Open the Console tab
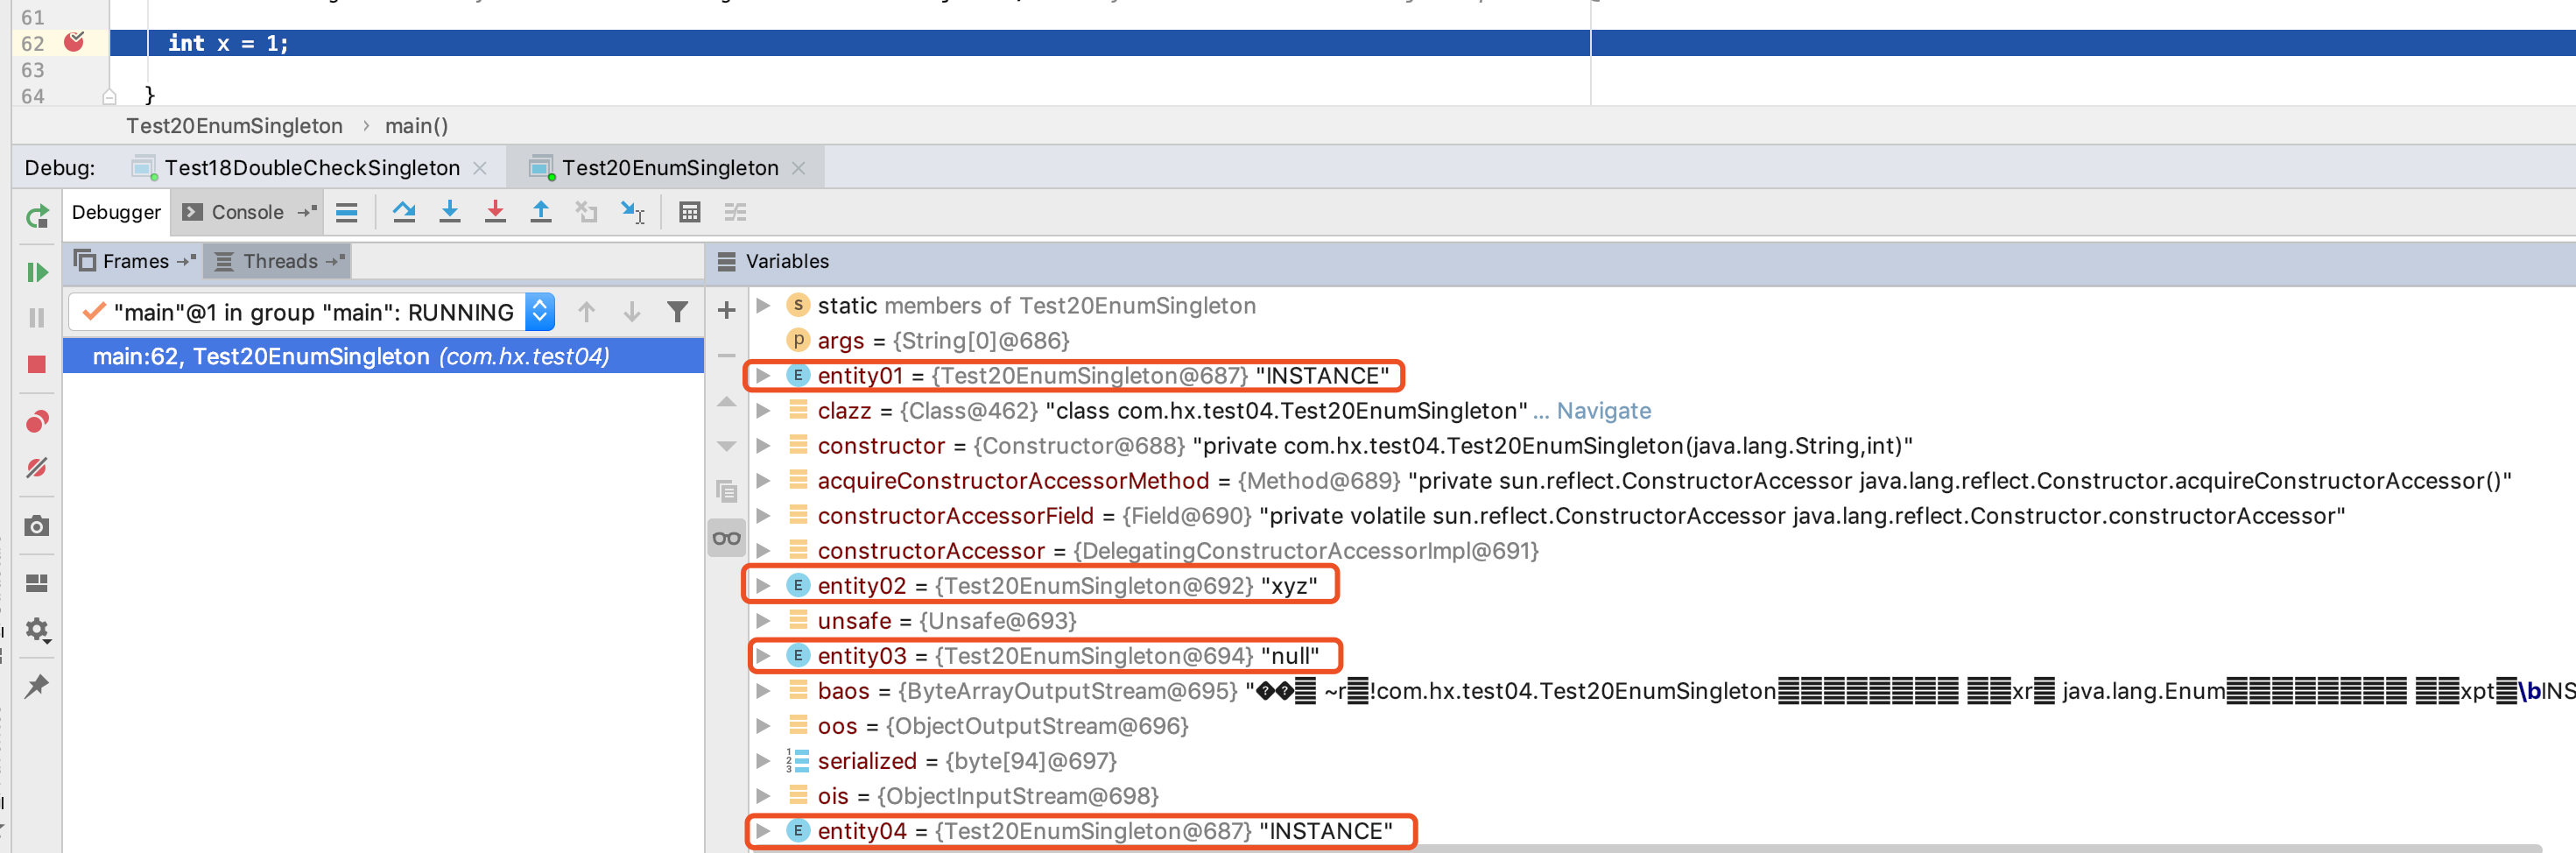Image resolution: width=2576 pixels, height=853 pixels. point(248,212)
